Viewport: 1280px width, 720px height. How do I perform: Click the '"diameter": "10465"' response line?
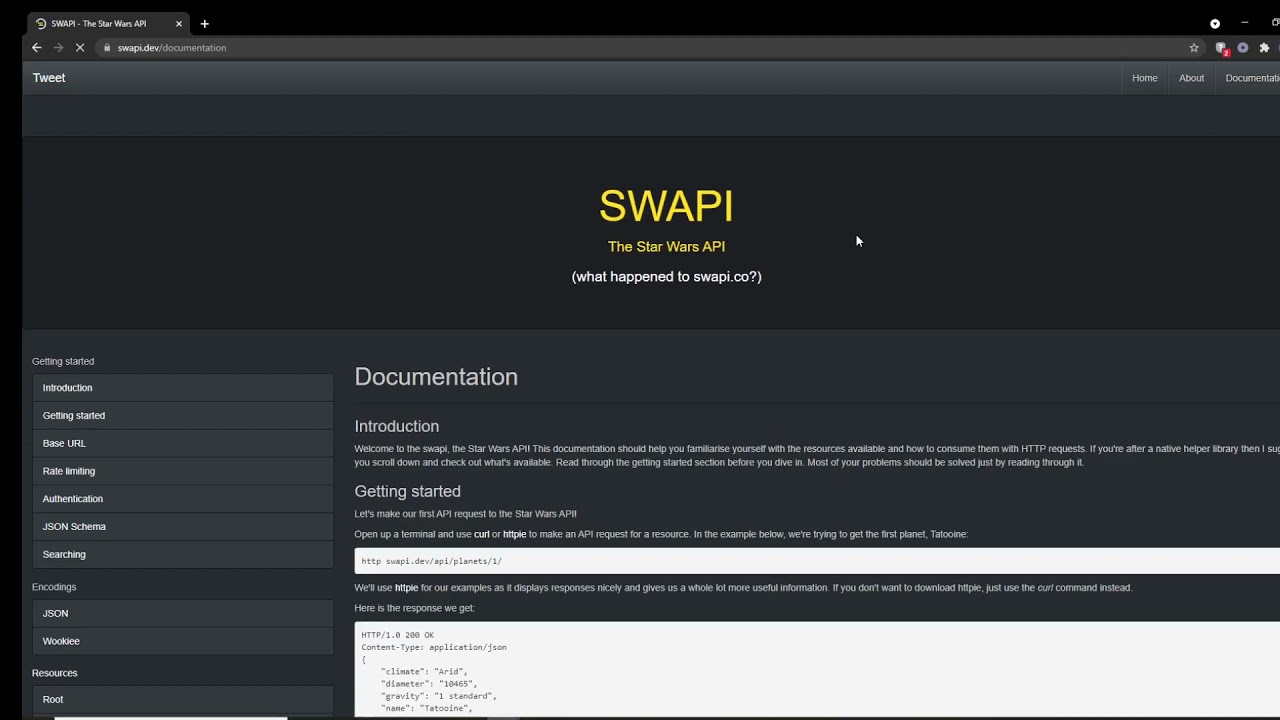pyautogui.click(x=428, y=684)
